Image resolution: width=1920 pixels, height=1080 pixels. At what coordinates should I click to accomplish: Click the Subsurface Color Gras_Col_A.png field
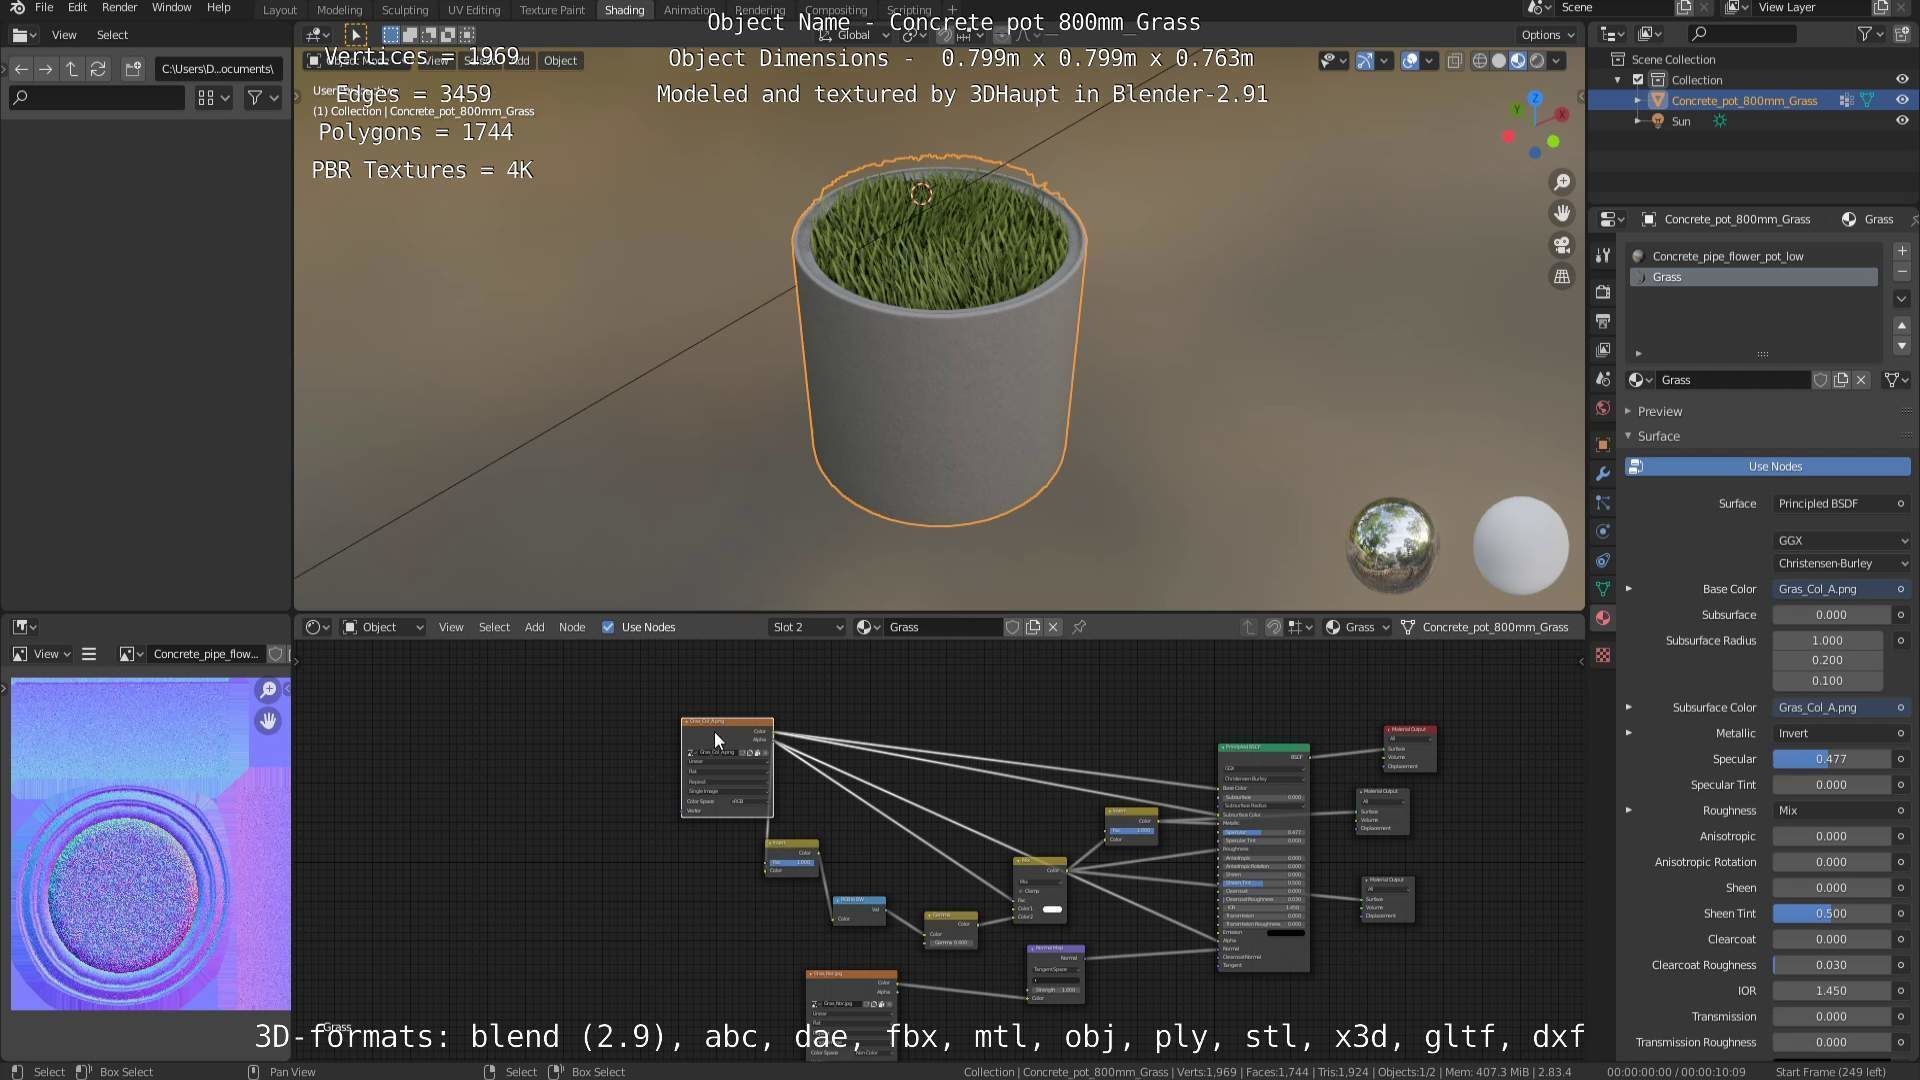click(x=1833, y=707)
